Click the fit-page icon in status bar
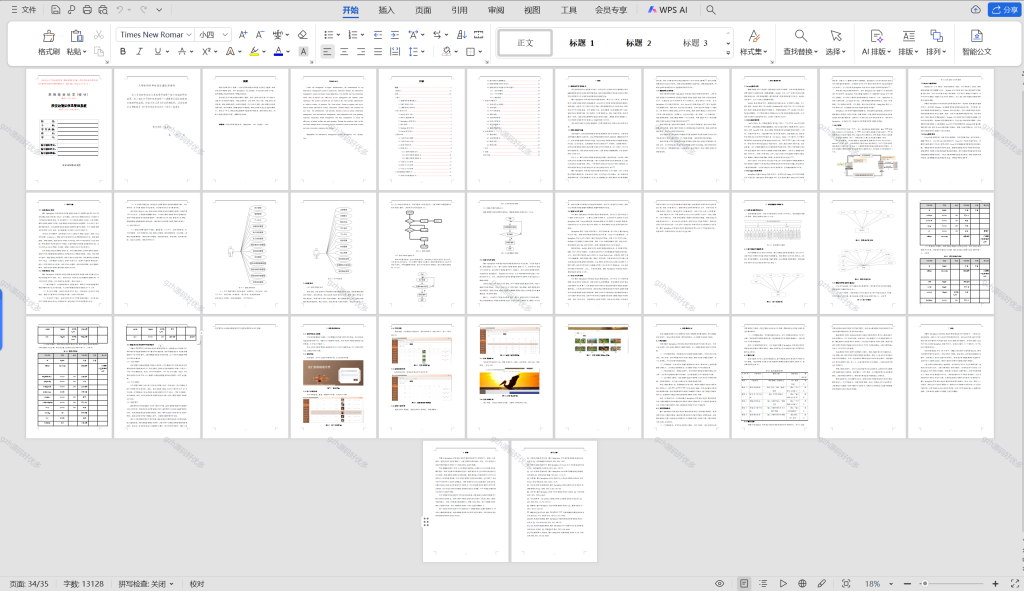Screen dimensions: 1024x591 coord(846,584)
